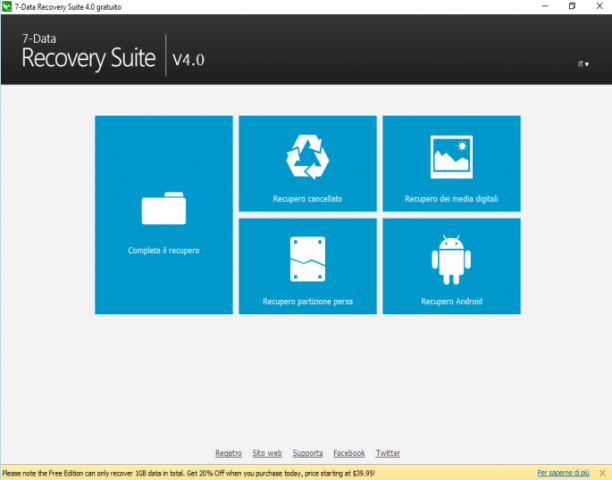Screen dimensions: 612x480
Task: Open Completa il recupero folder icon
Action: (x=164, y=208)
